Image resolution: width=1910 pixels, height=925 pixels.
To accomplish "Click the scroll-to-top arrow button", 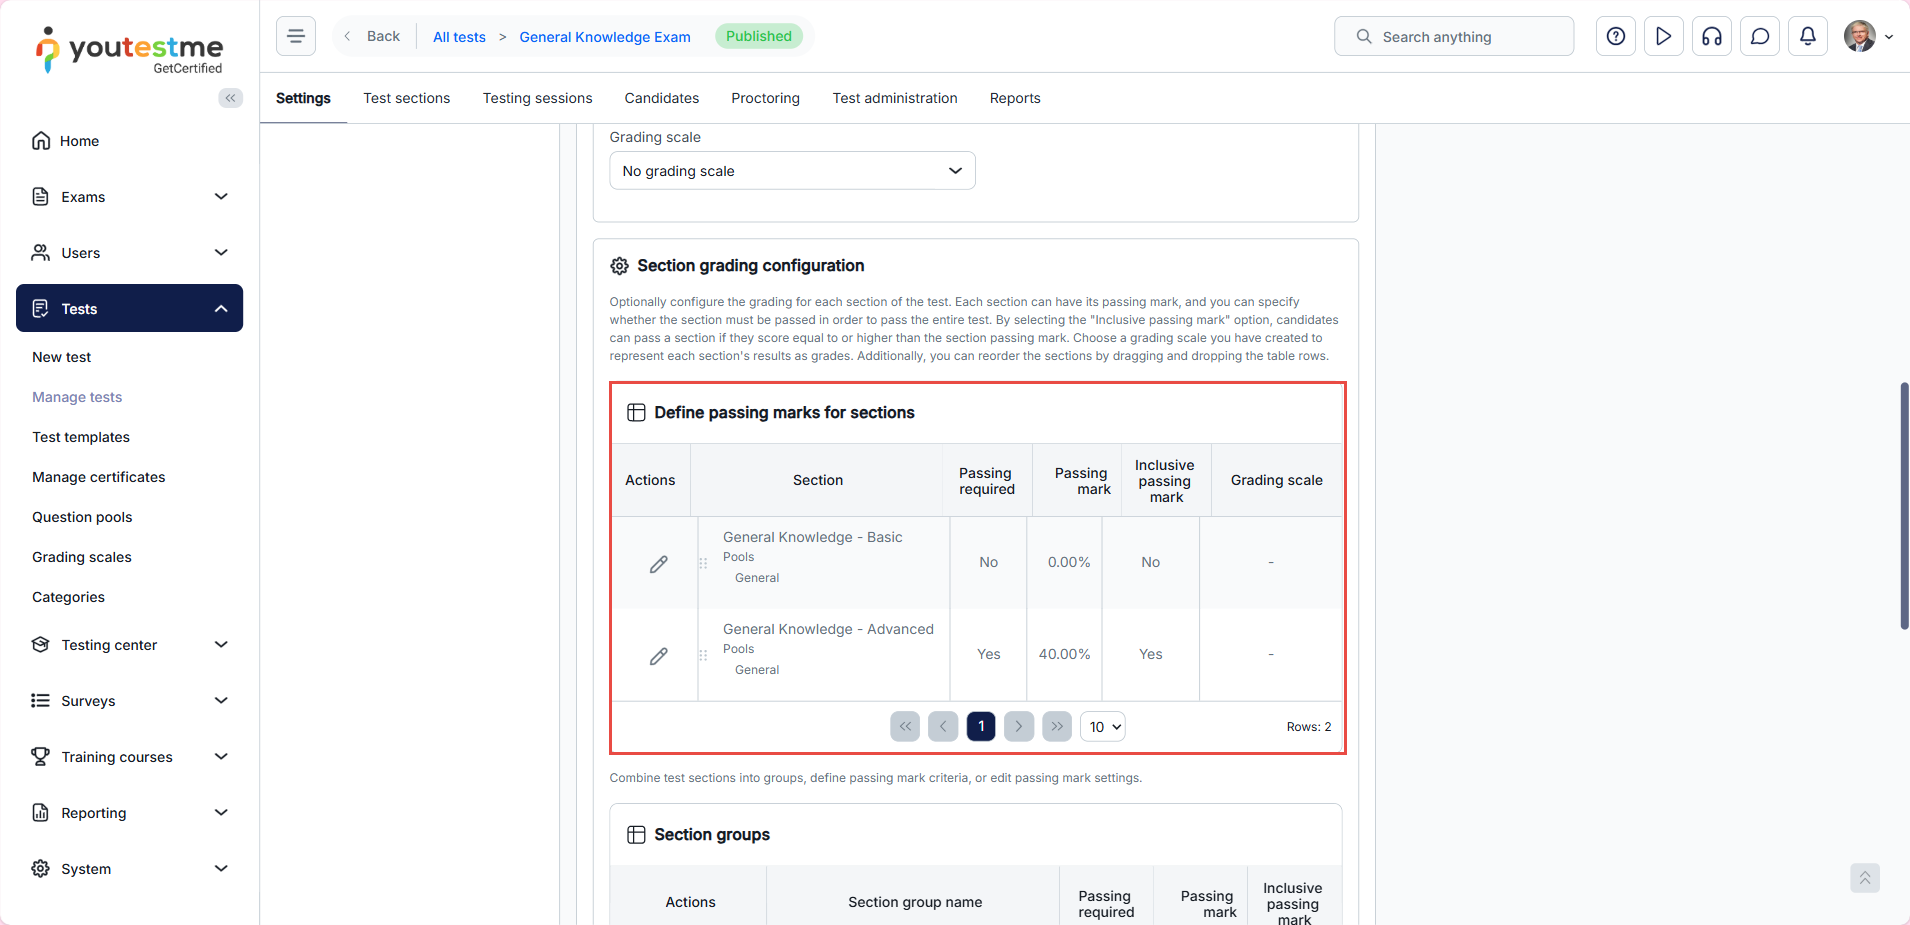I will [x=1864, y=878].
